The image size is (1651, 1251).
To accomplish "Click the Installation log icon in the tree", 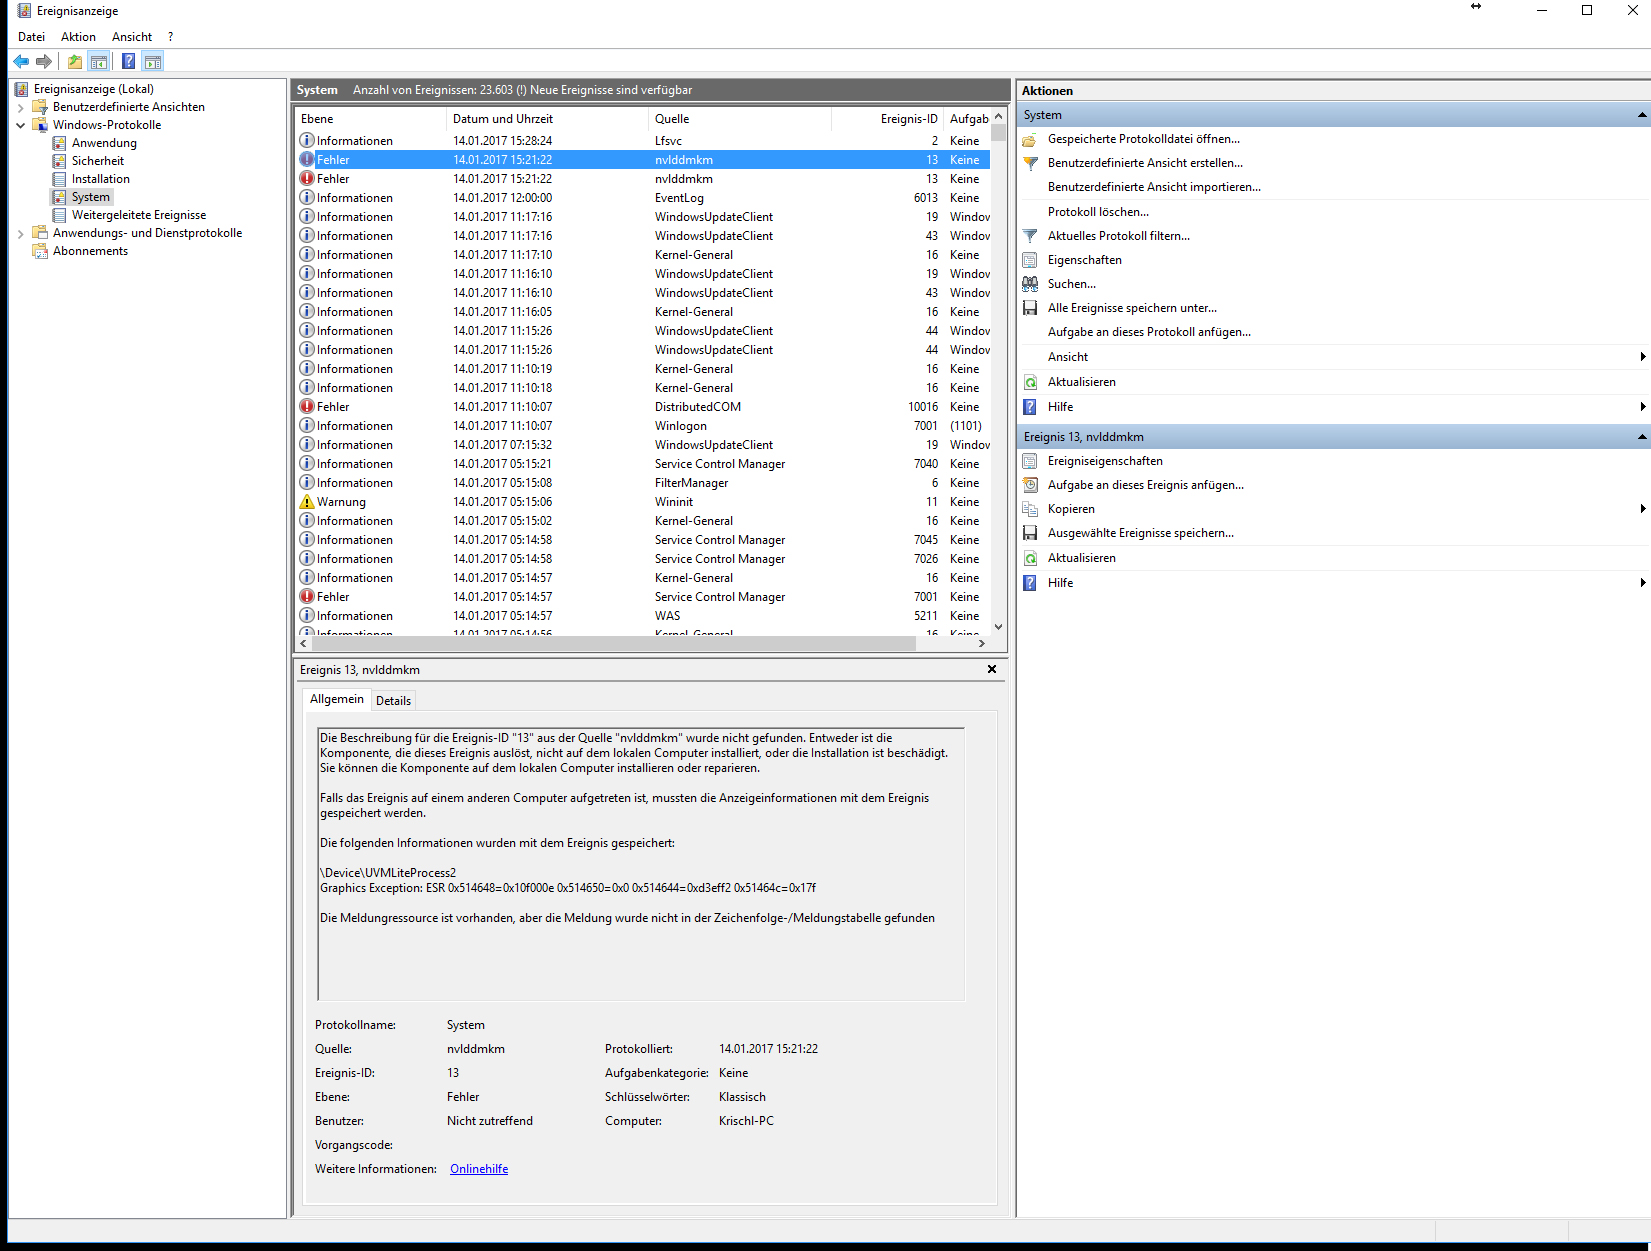I will [59, 179].
